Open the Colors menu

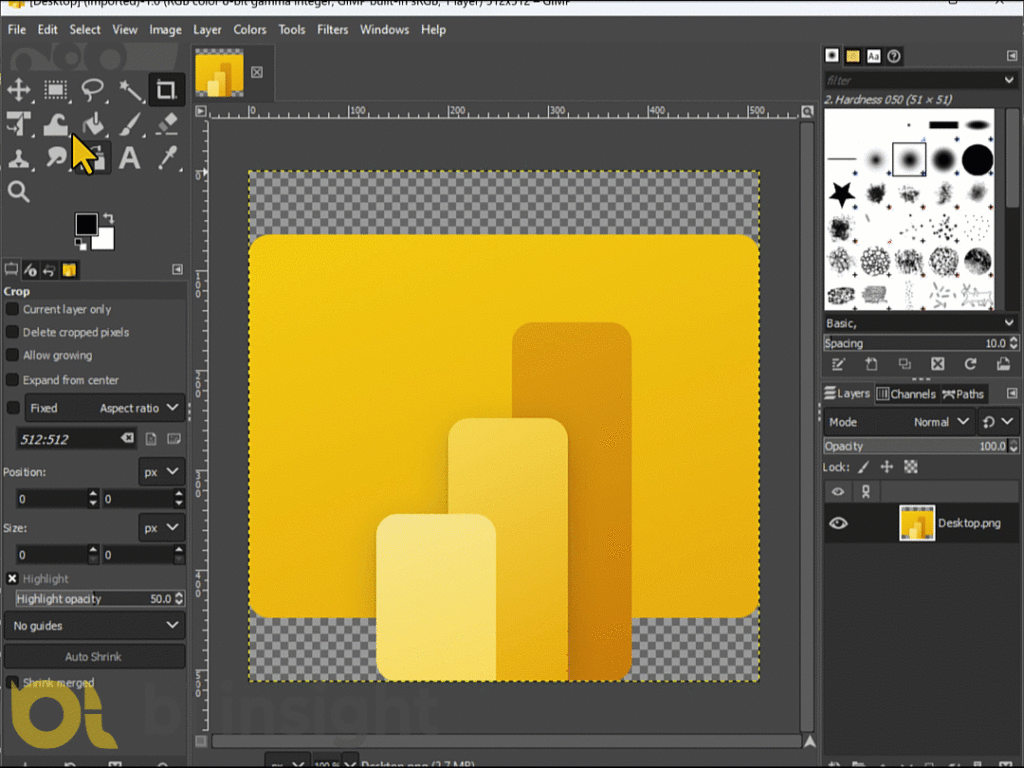249,29
